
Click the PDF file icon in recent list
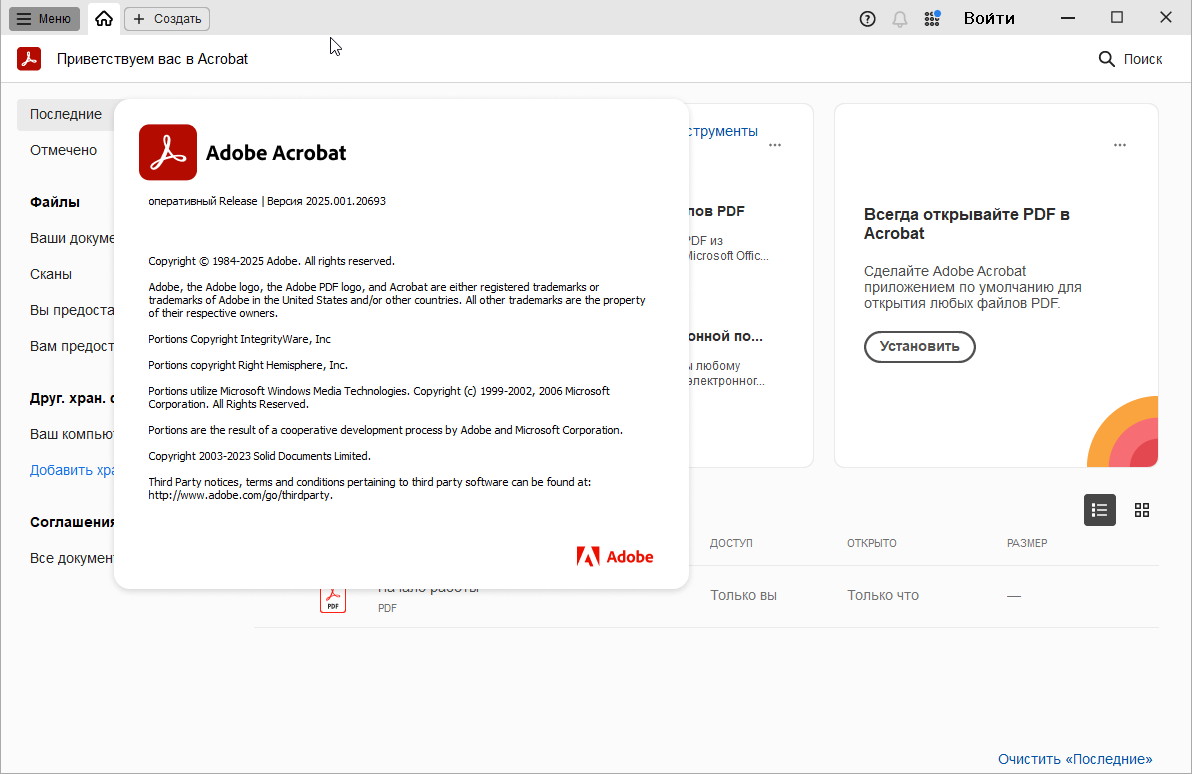point(333,600)
